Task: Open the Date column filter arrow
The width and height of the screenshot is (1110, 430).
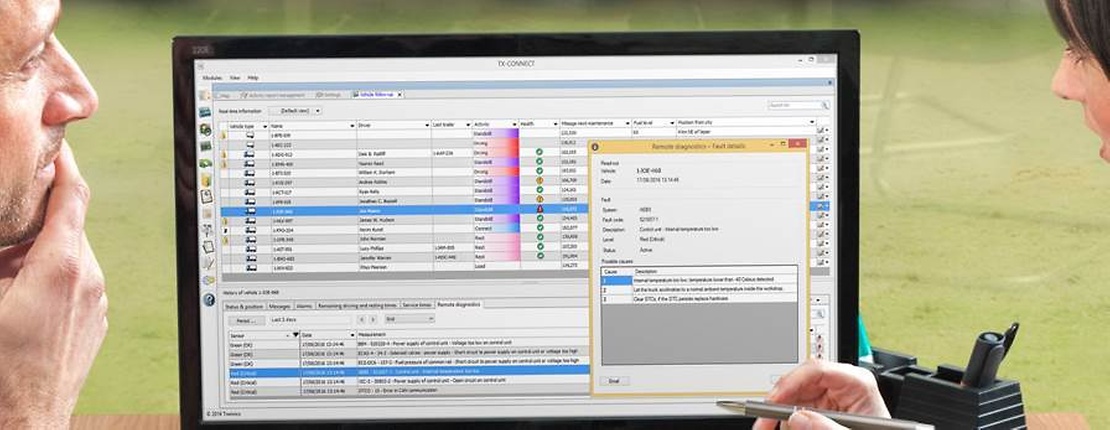Action: point(352,334)
